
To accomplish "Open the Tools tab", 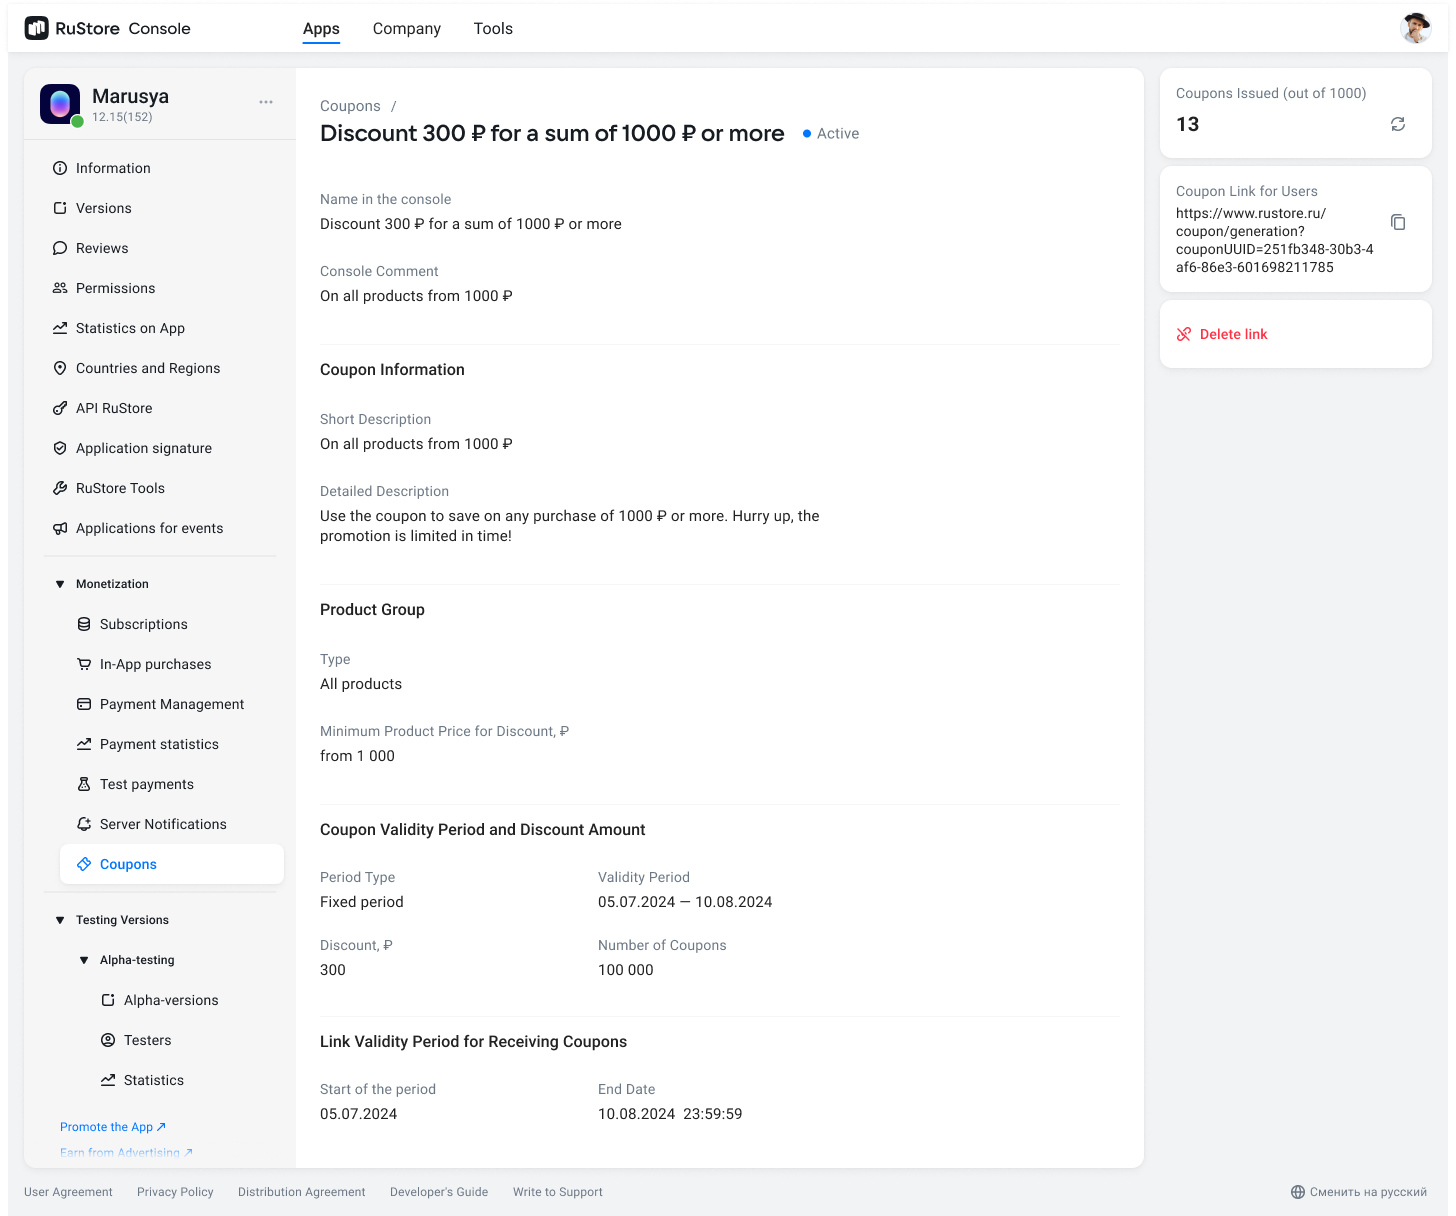I will point(493,29).
